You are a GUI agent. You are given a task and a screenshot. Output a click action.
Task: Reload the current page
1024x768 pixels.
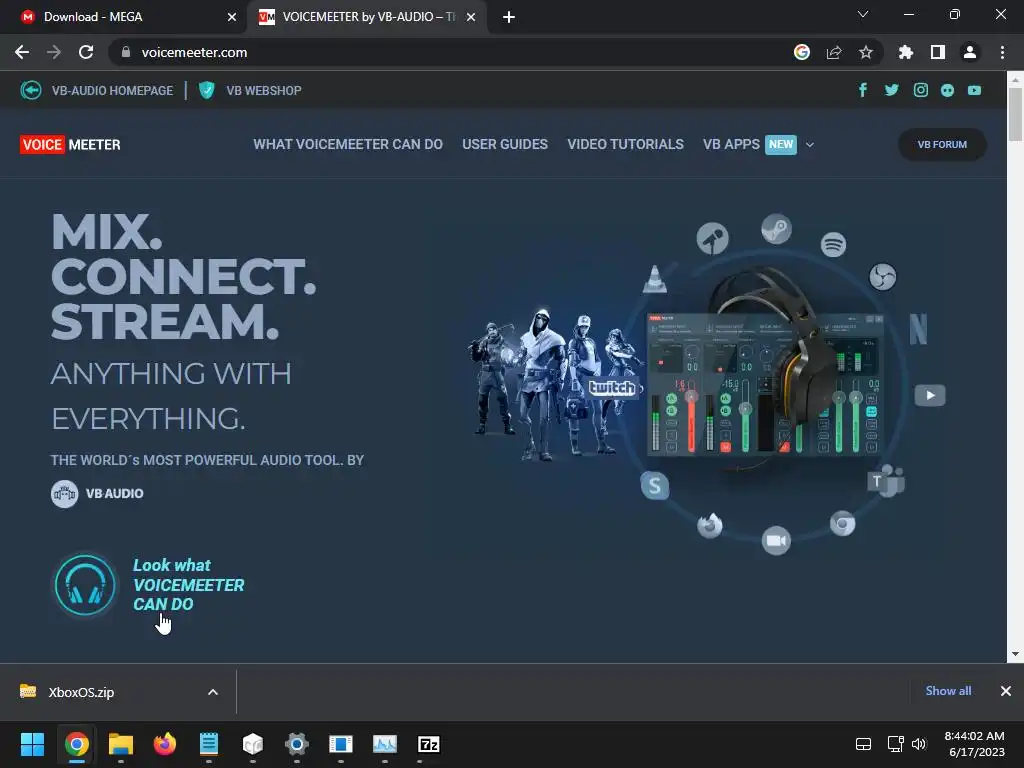click(x=86, y=52)
